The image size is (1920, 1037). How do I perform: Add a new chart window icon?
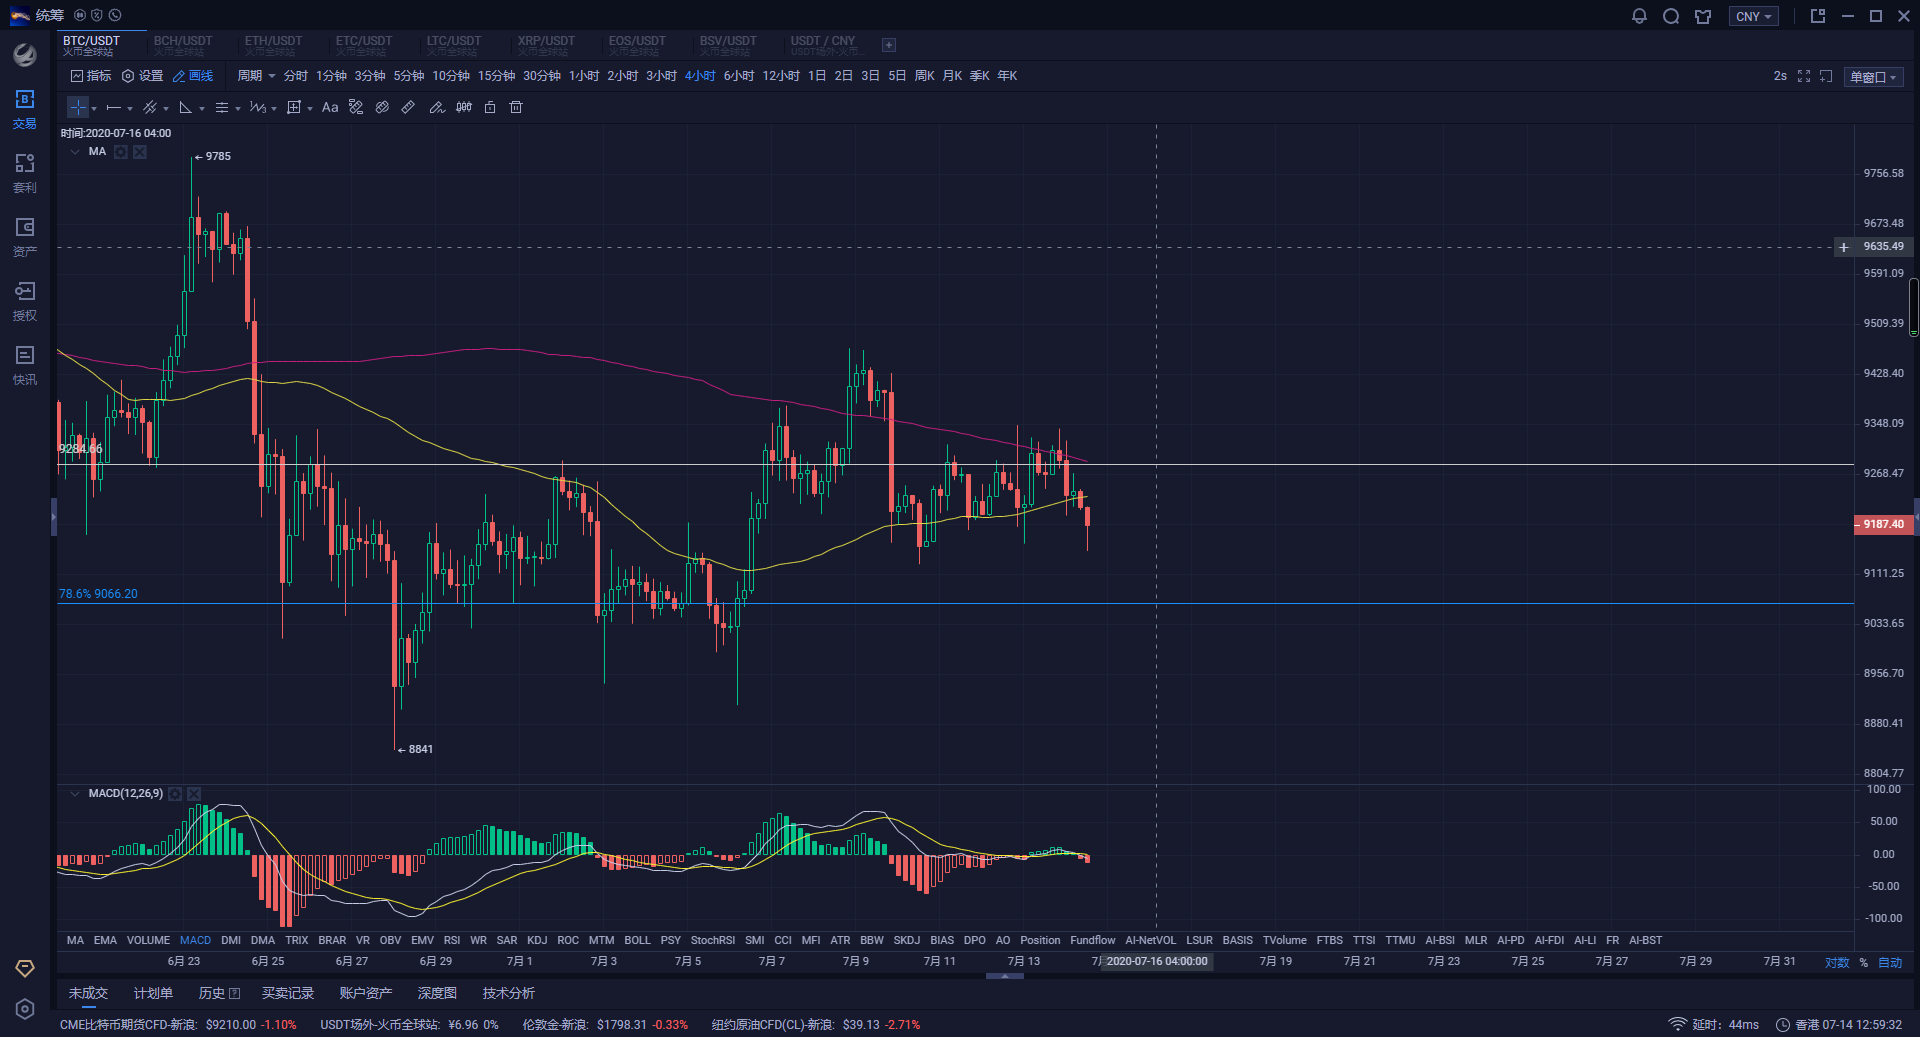coord(1826,76)
